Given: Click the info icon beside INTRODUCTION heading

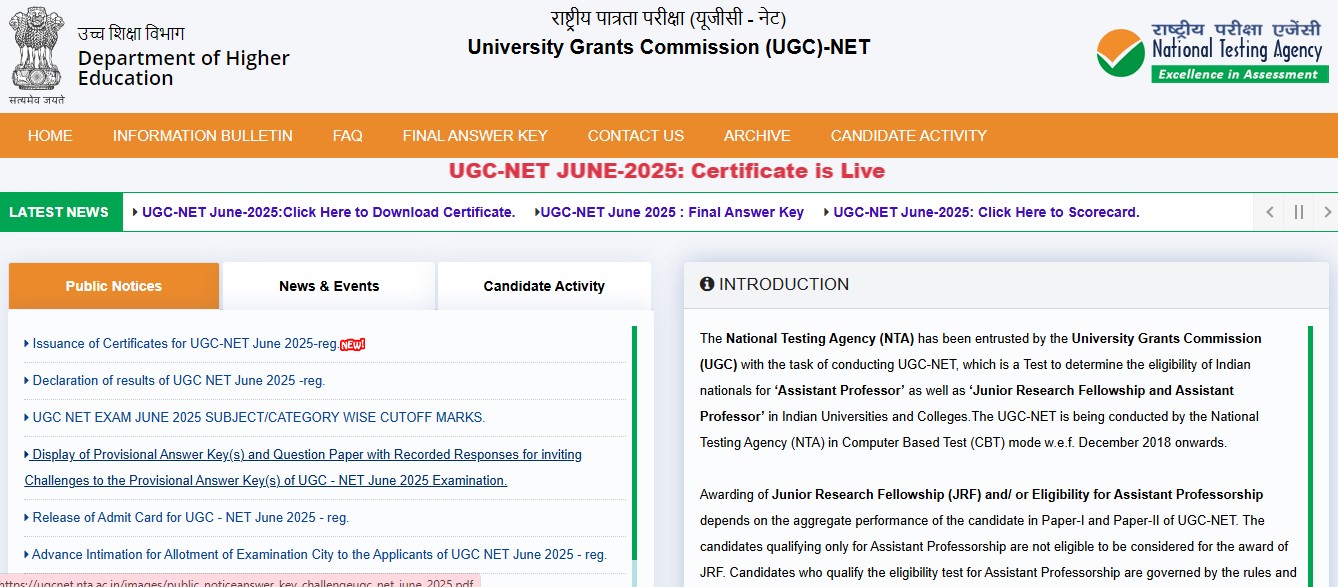Looking at the screenshot, I should pyautogui.click(x=707, y=284).
